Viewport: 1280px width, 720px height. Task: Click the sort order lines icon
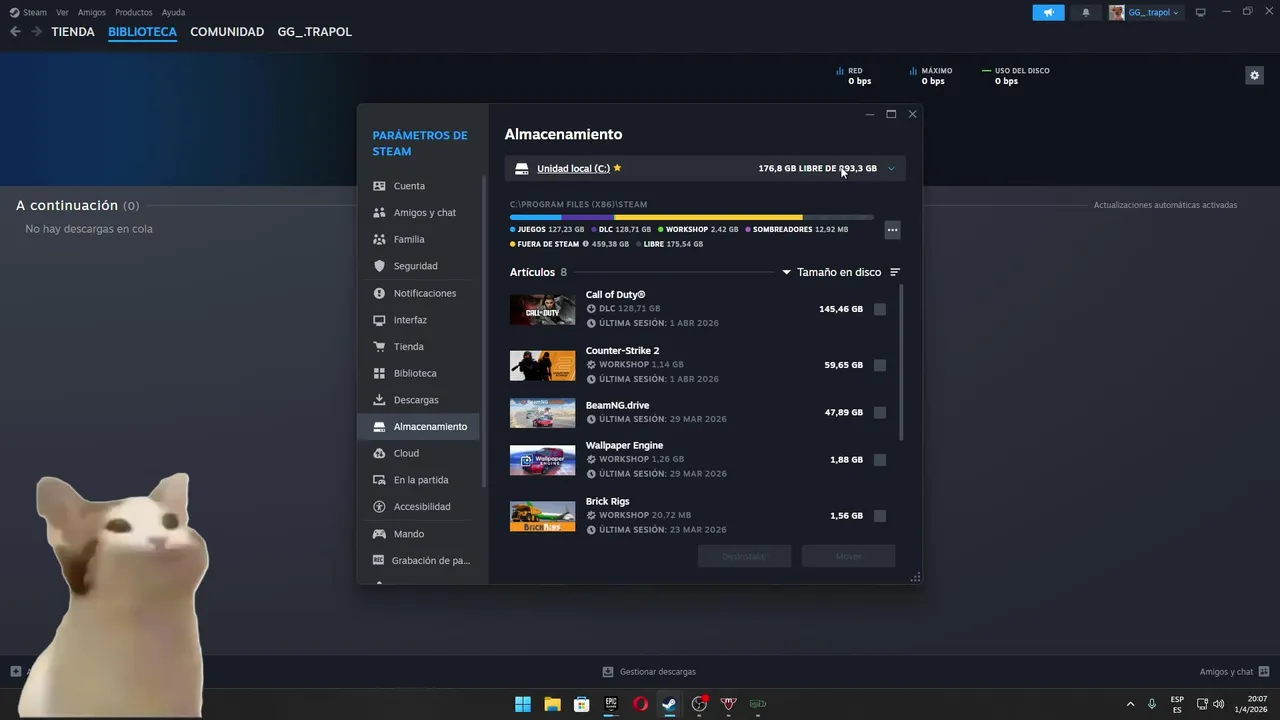click(895, 272)
